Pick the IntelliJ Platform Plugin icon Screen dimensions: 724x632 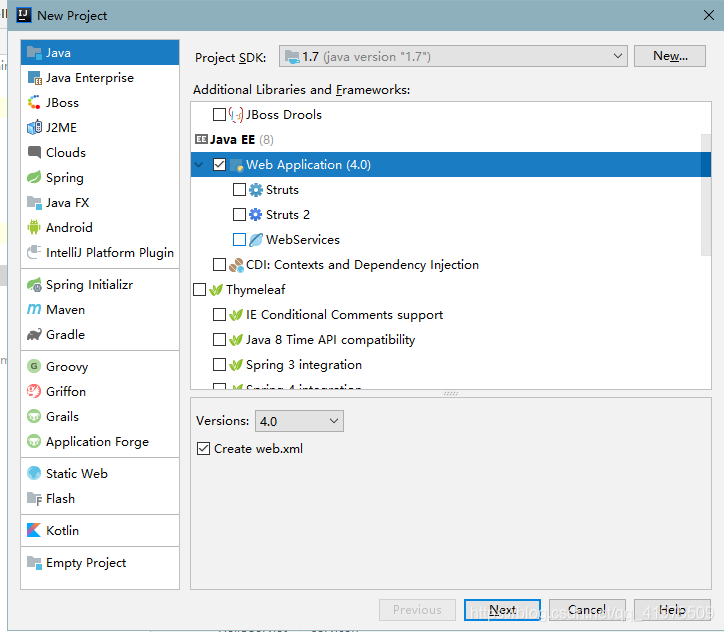[x=34, y=252]
